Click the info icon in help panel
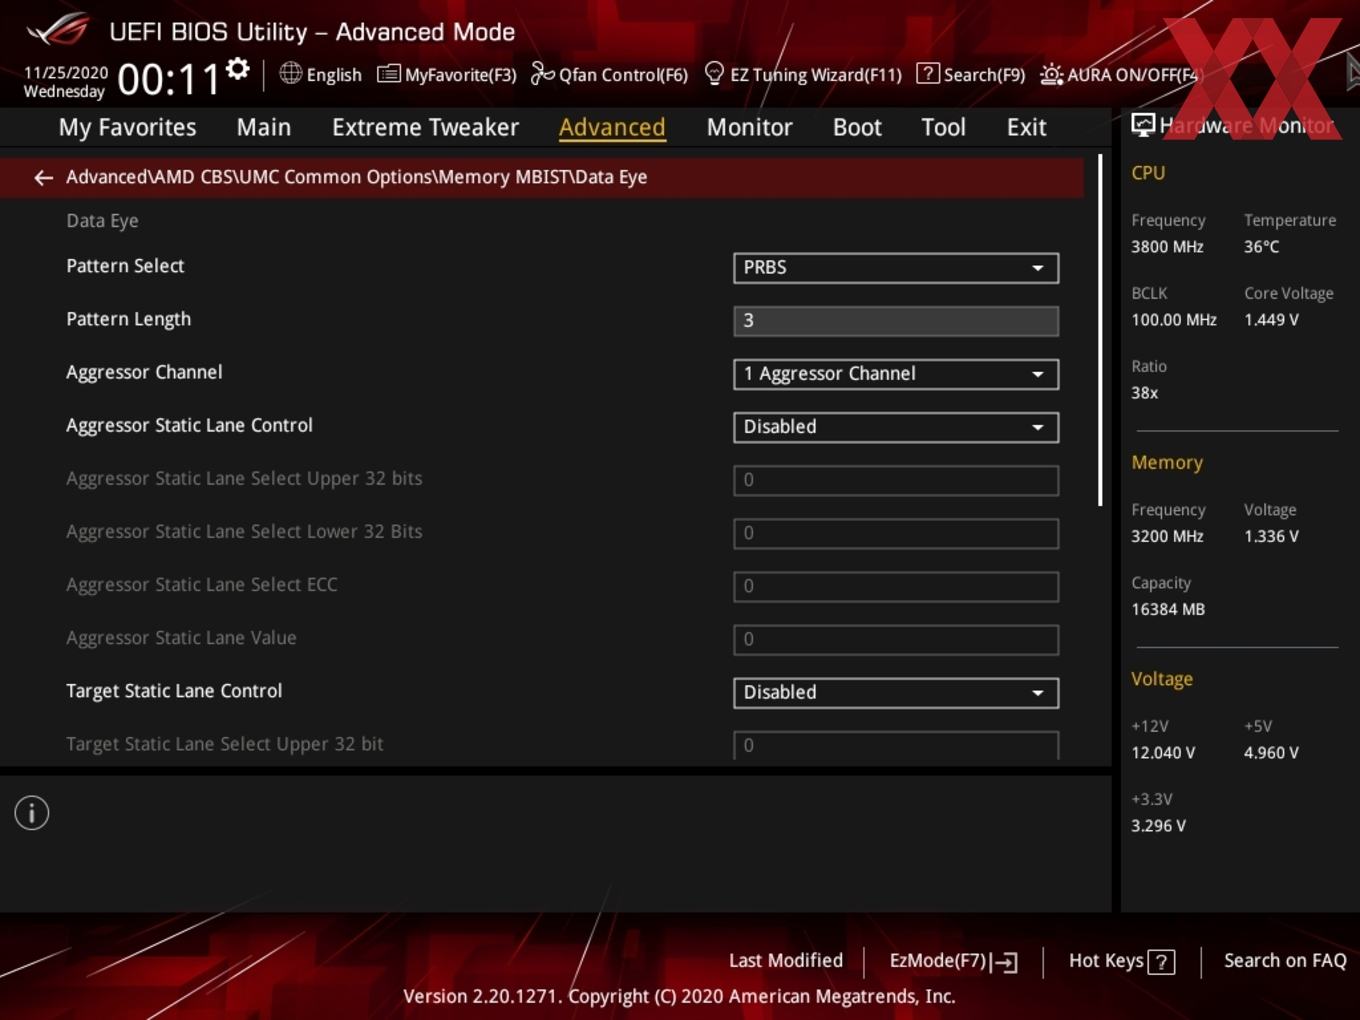 [32, 813]
